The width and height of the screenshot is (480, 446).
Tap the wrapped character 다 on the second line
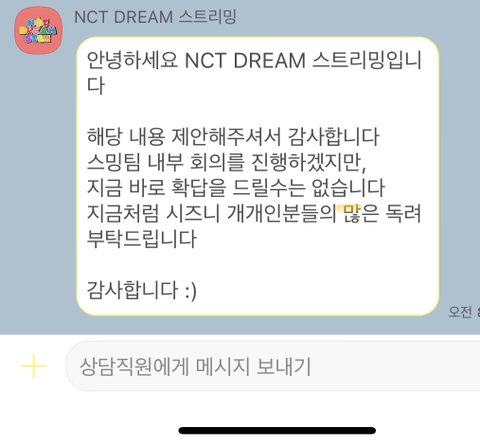(x=96, y=86)
